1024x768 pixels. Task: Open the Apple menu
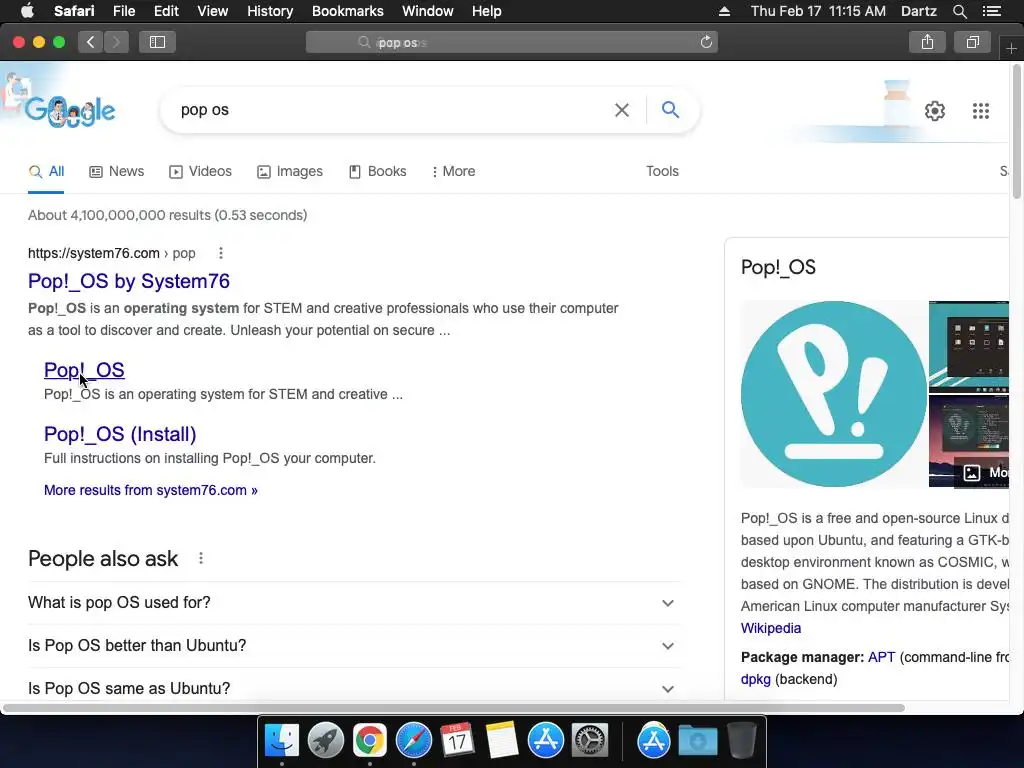[27, 11]
